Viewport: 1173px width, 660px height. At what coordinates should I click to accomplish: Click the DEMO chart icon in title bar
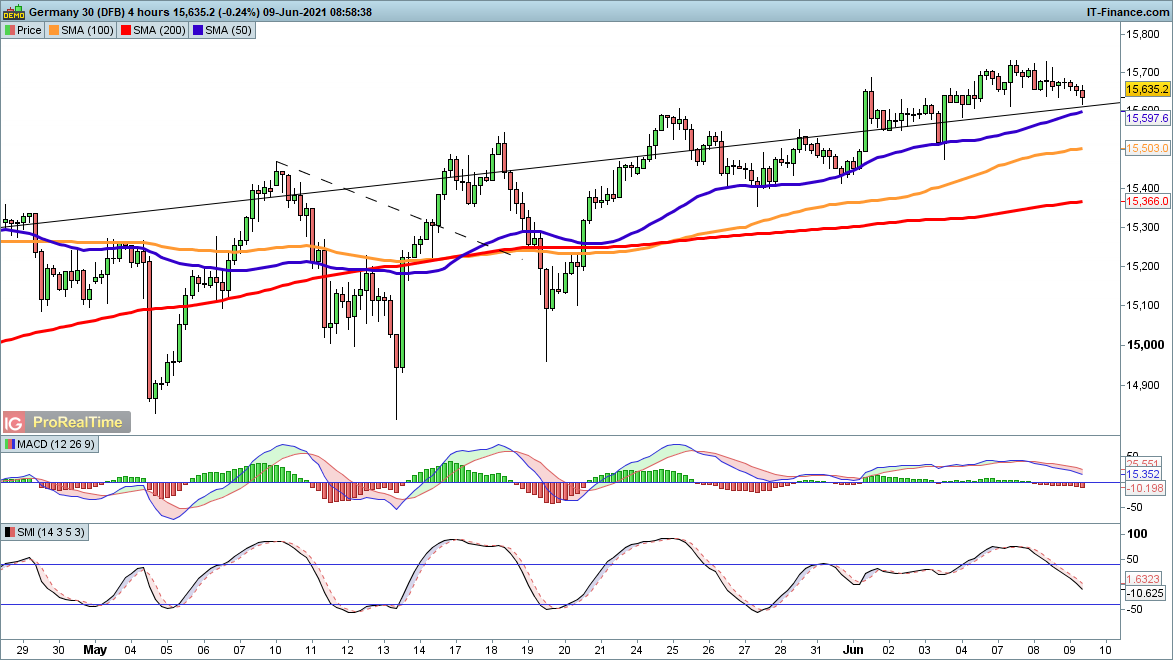pyautogui.click(x=13, y=11)
